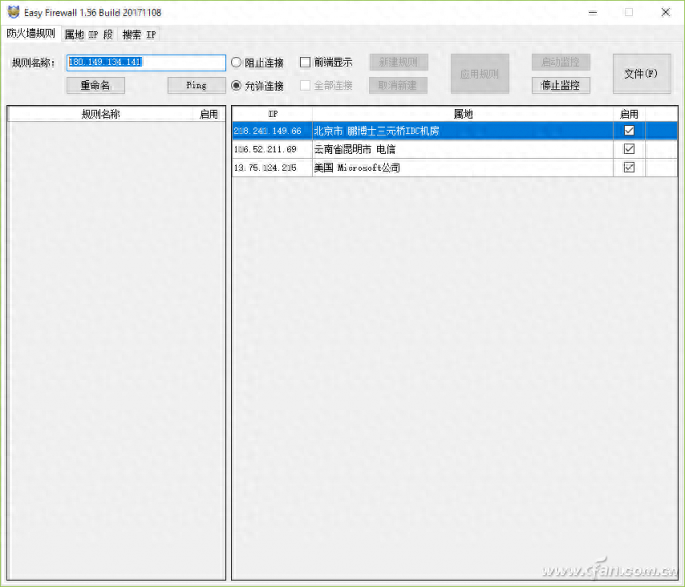Open the 文件(F) menu button
This screenshot has height=587, width=685.
pyautogui.click(x=641, y=73)
